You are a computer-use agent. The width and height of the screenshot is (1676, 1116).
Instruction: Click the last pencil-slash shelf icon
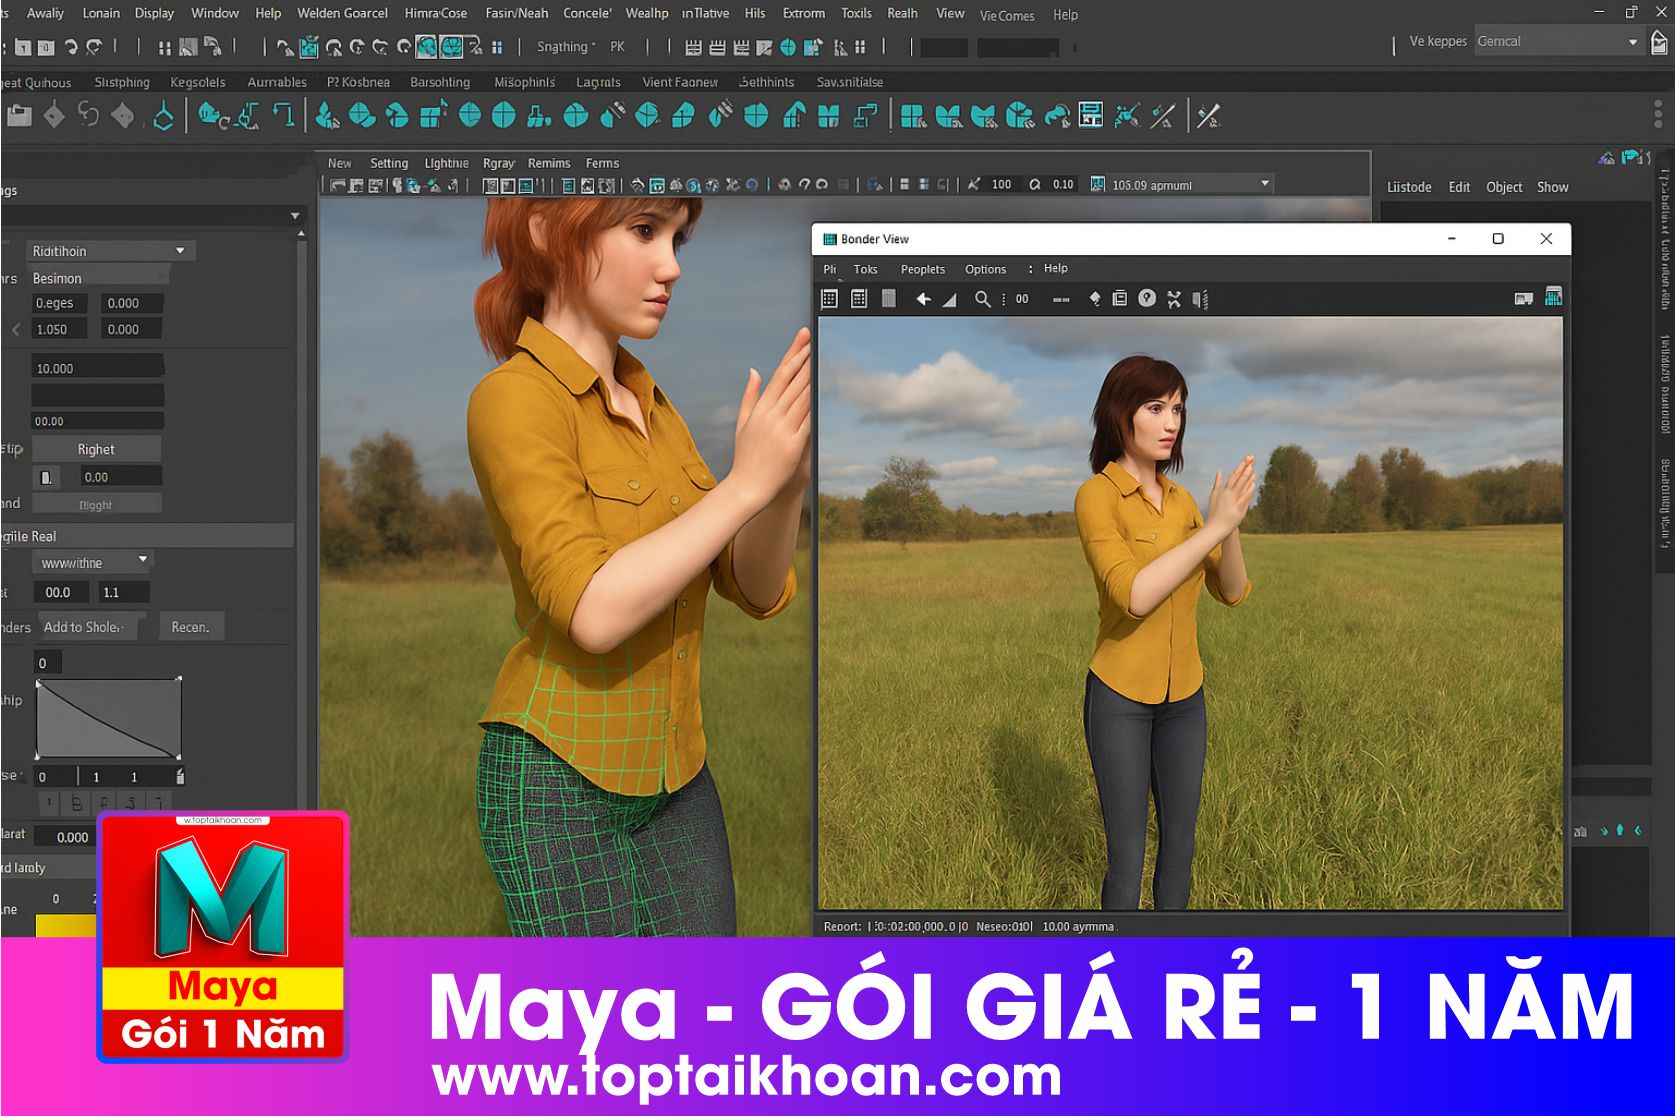tap(1209, 116)
